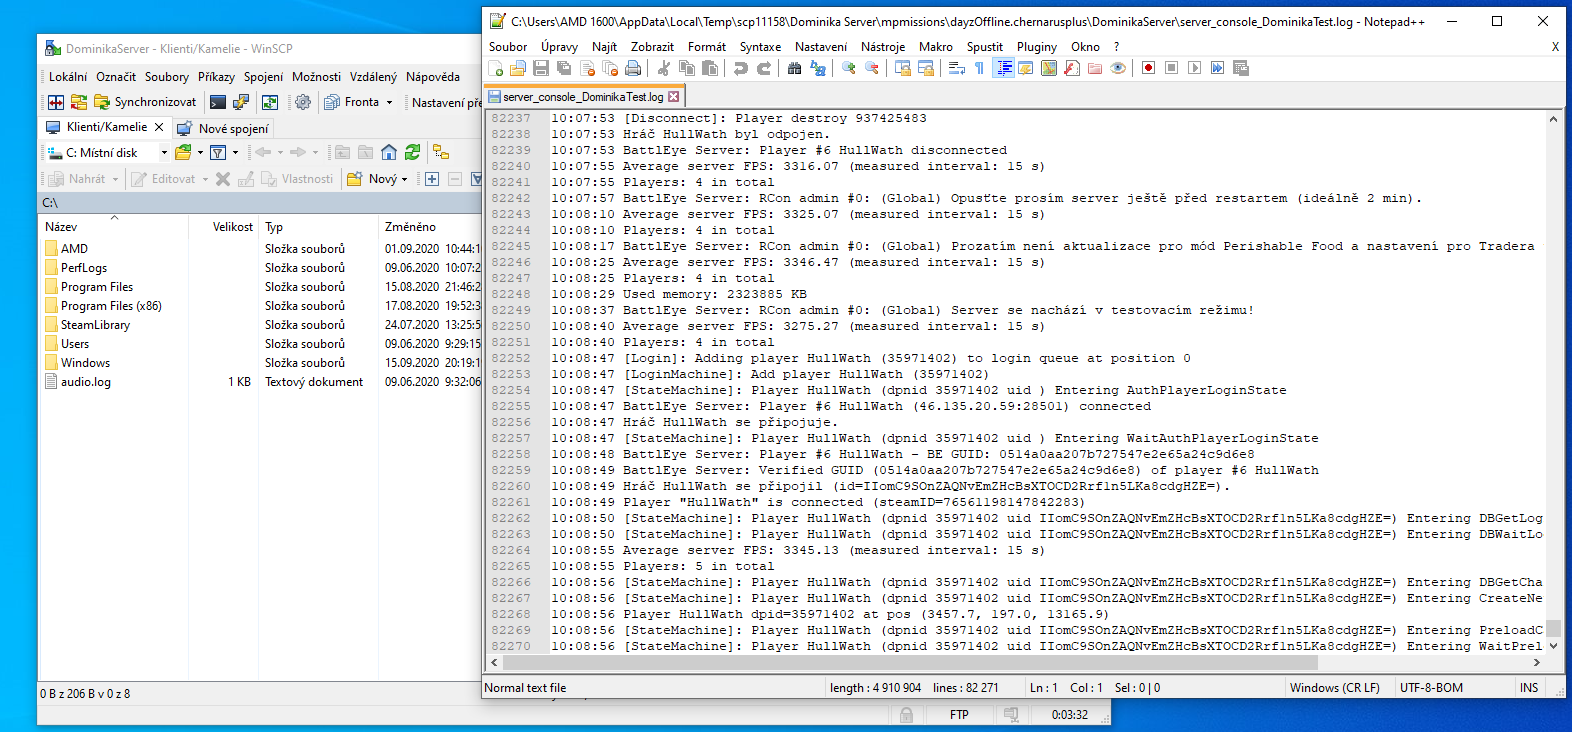
Task: Toggle word wrap in Notepad++ toolbar
Action: point(956,68)
